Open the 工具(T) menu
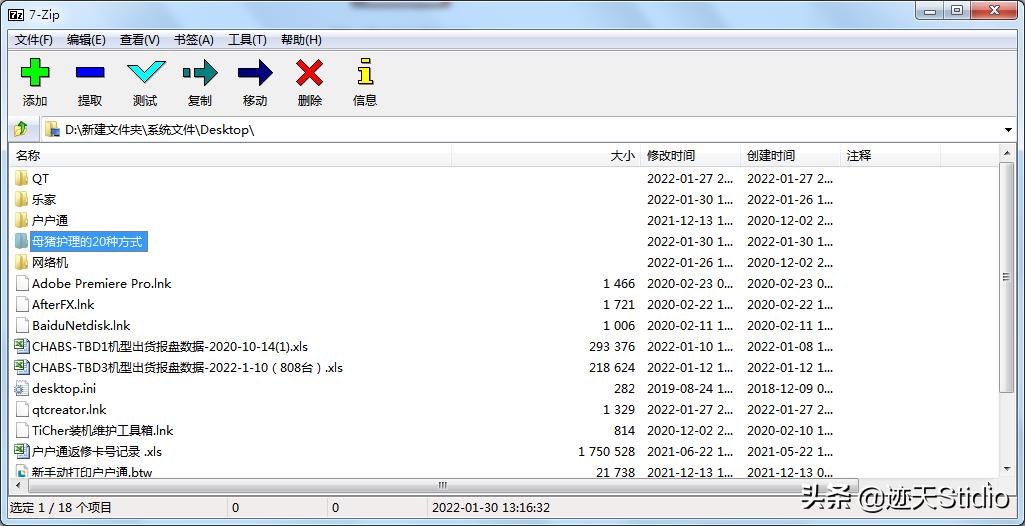 (247, 40)
